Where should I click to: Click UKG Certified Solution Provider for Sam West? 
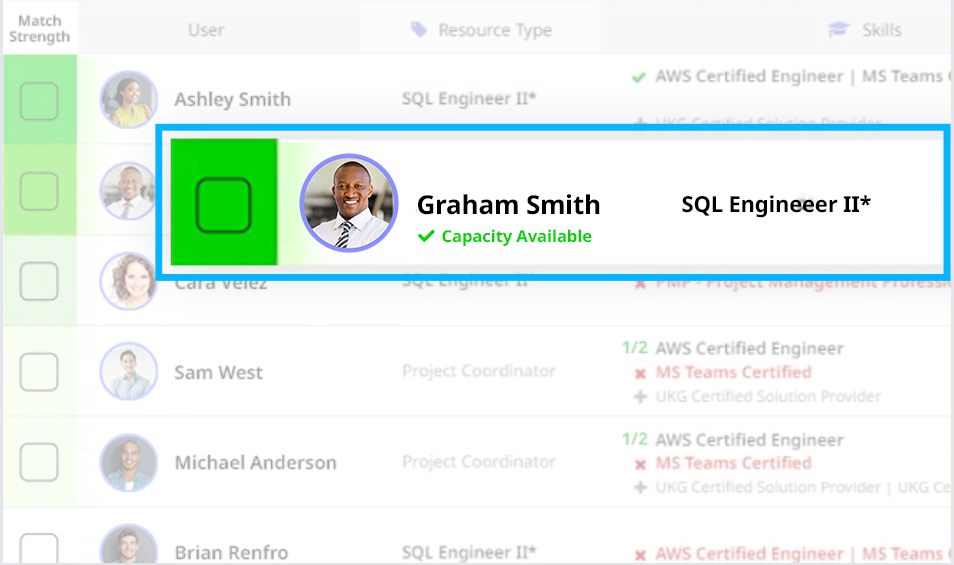pos(768,397)
